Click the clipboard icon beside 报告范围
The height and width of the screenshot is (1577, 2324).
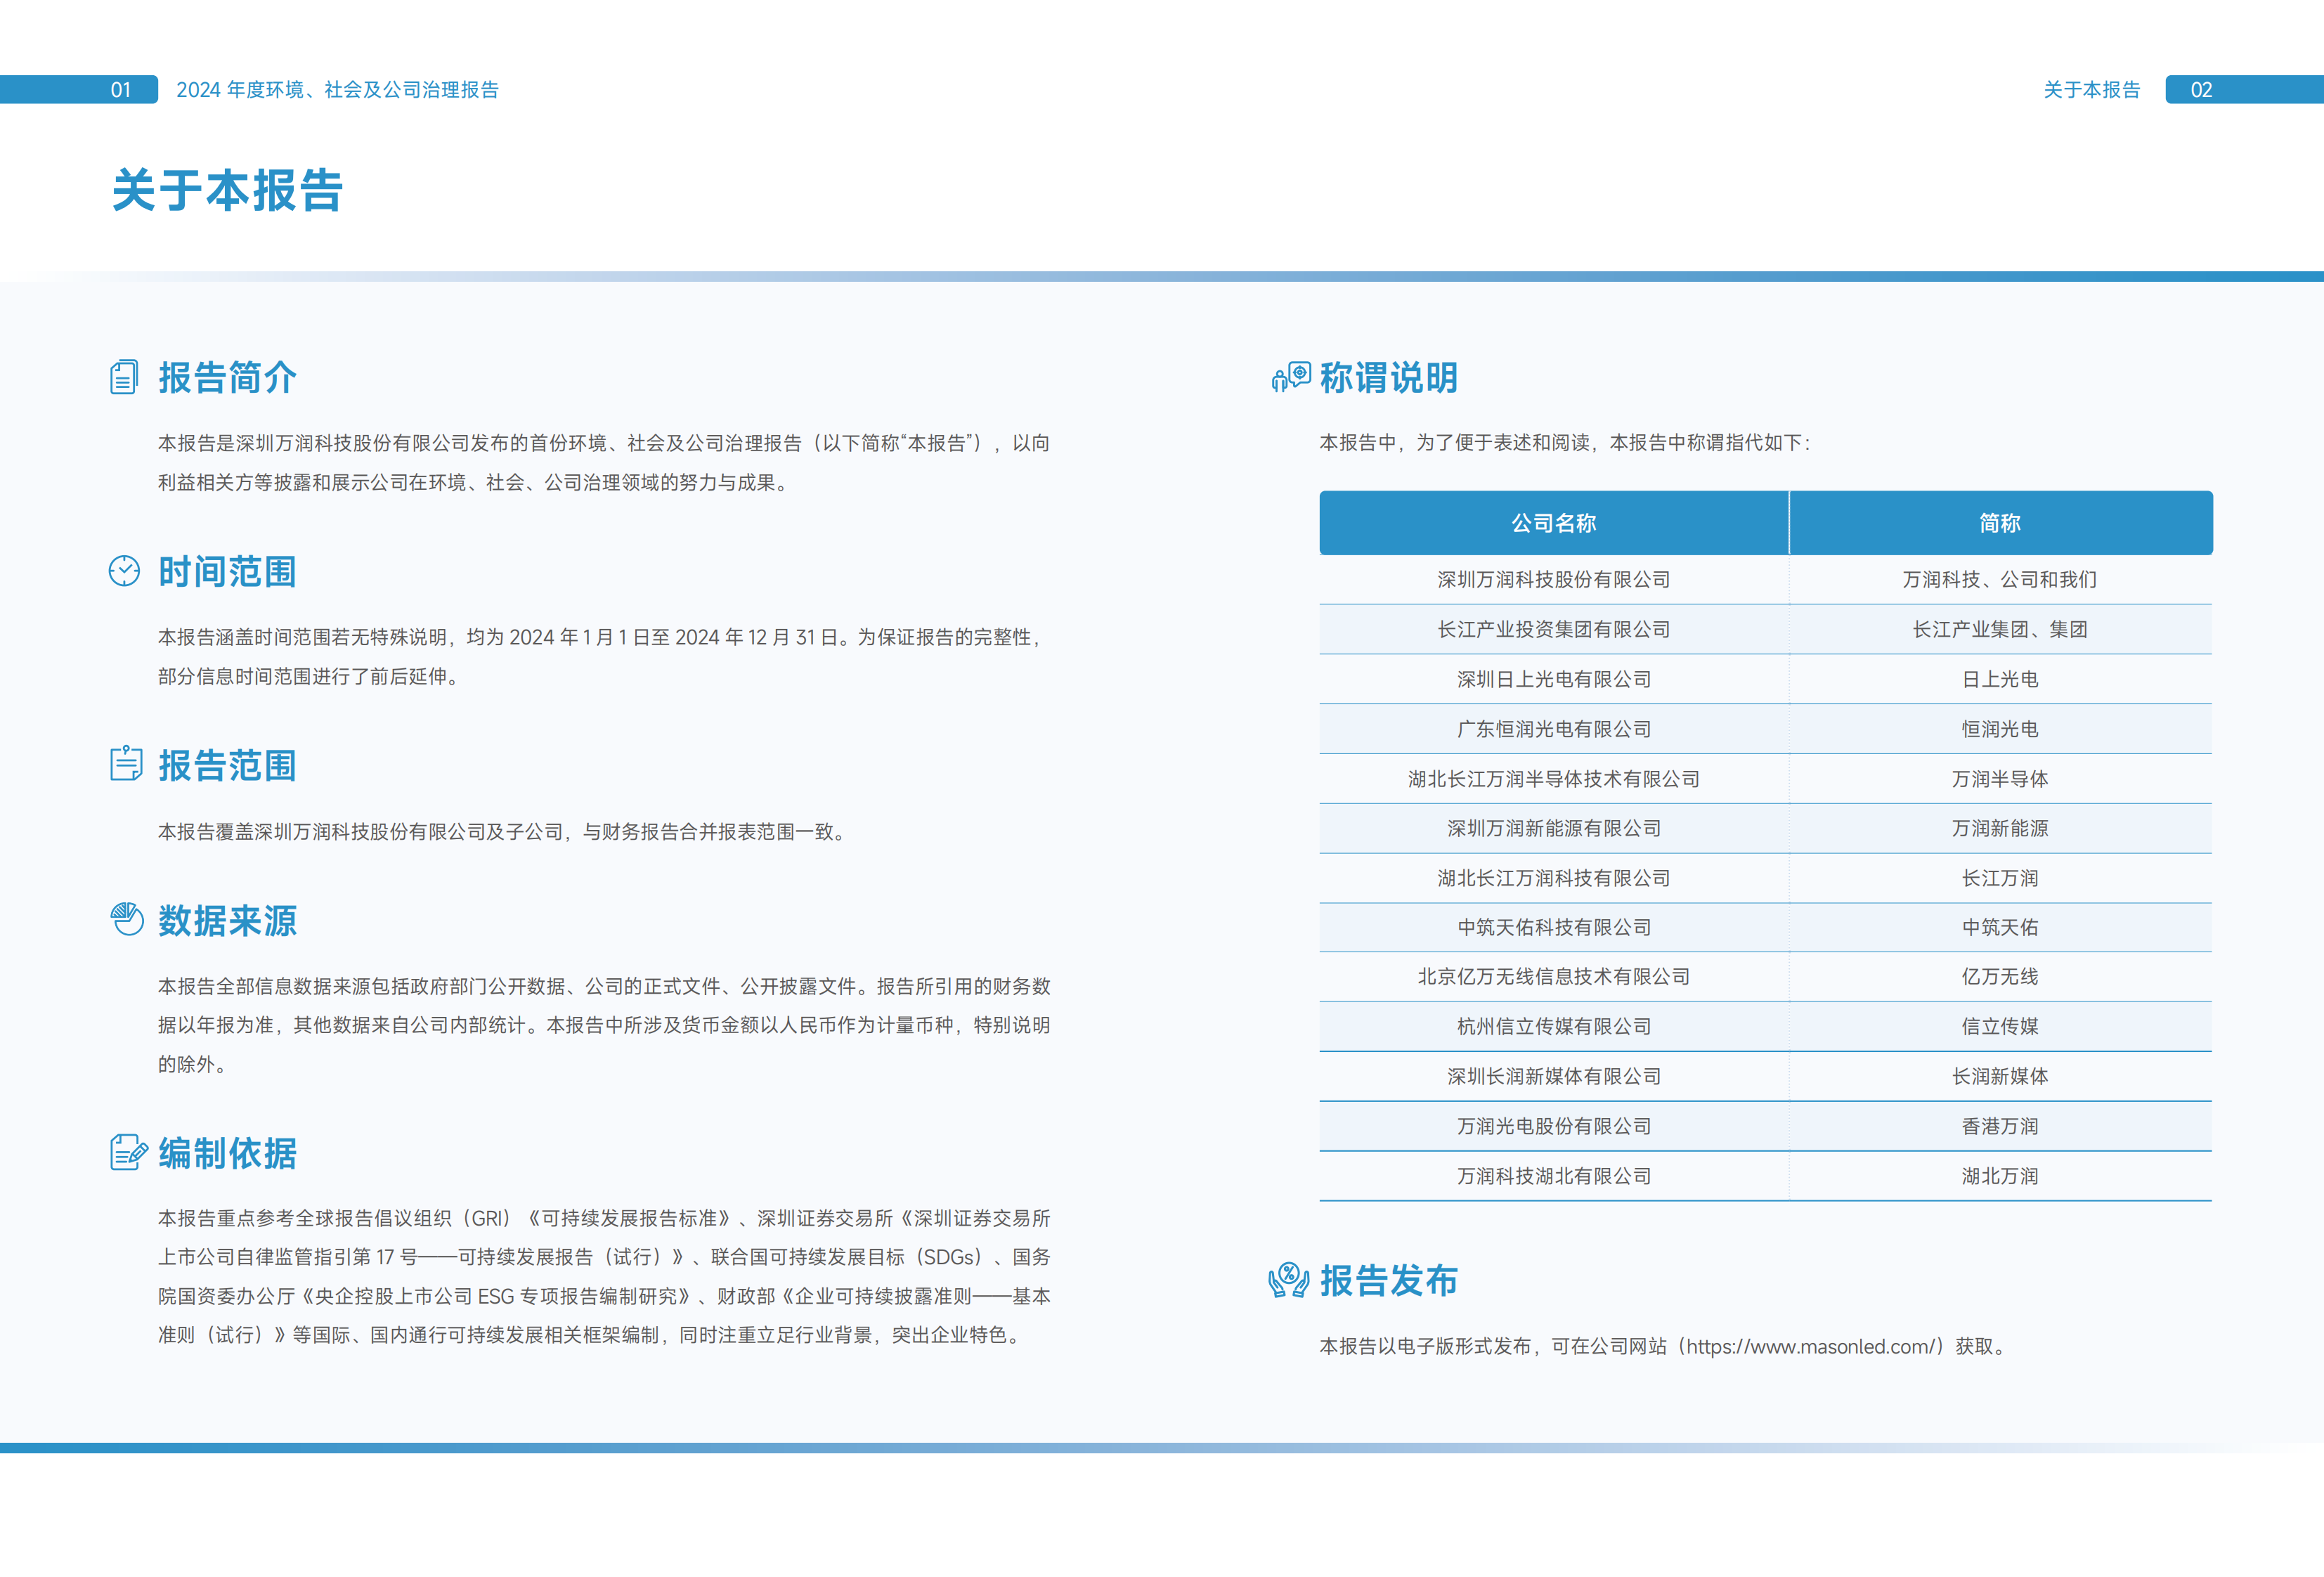pyautogui.click(x=126, y=763)
